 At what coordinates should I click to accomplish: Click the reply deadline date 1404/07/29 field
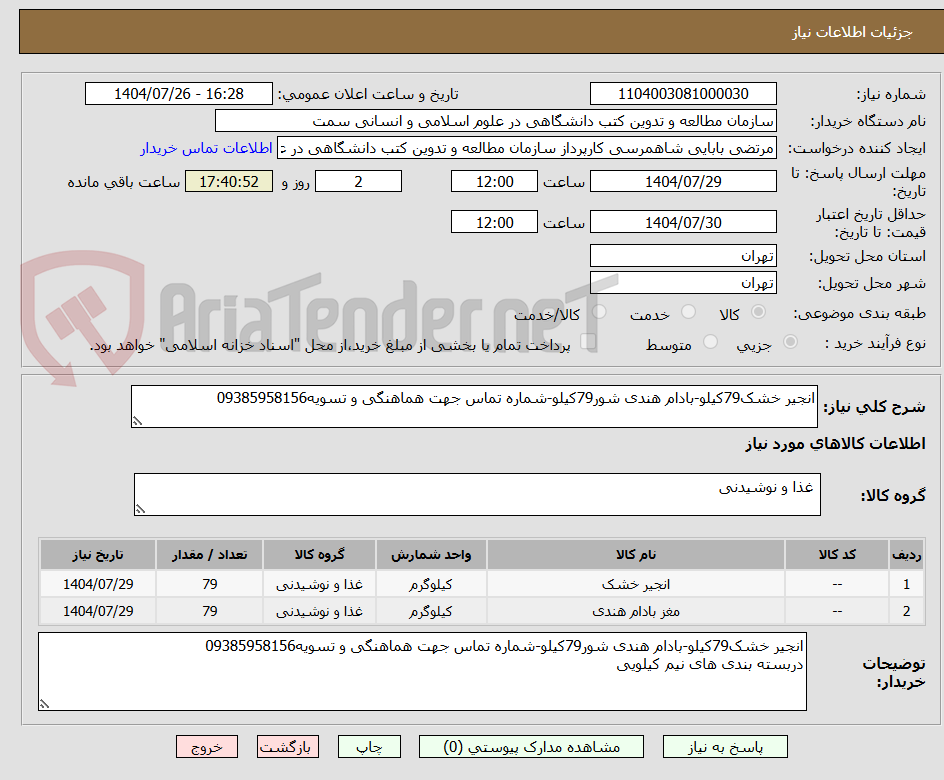click(x=683, y=181)
